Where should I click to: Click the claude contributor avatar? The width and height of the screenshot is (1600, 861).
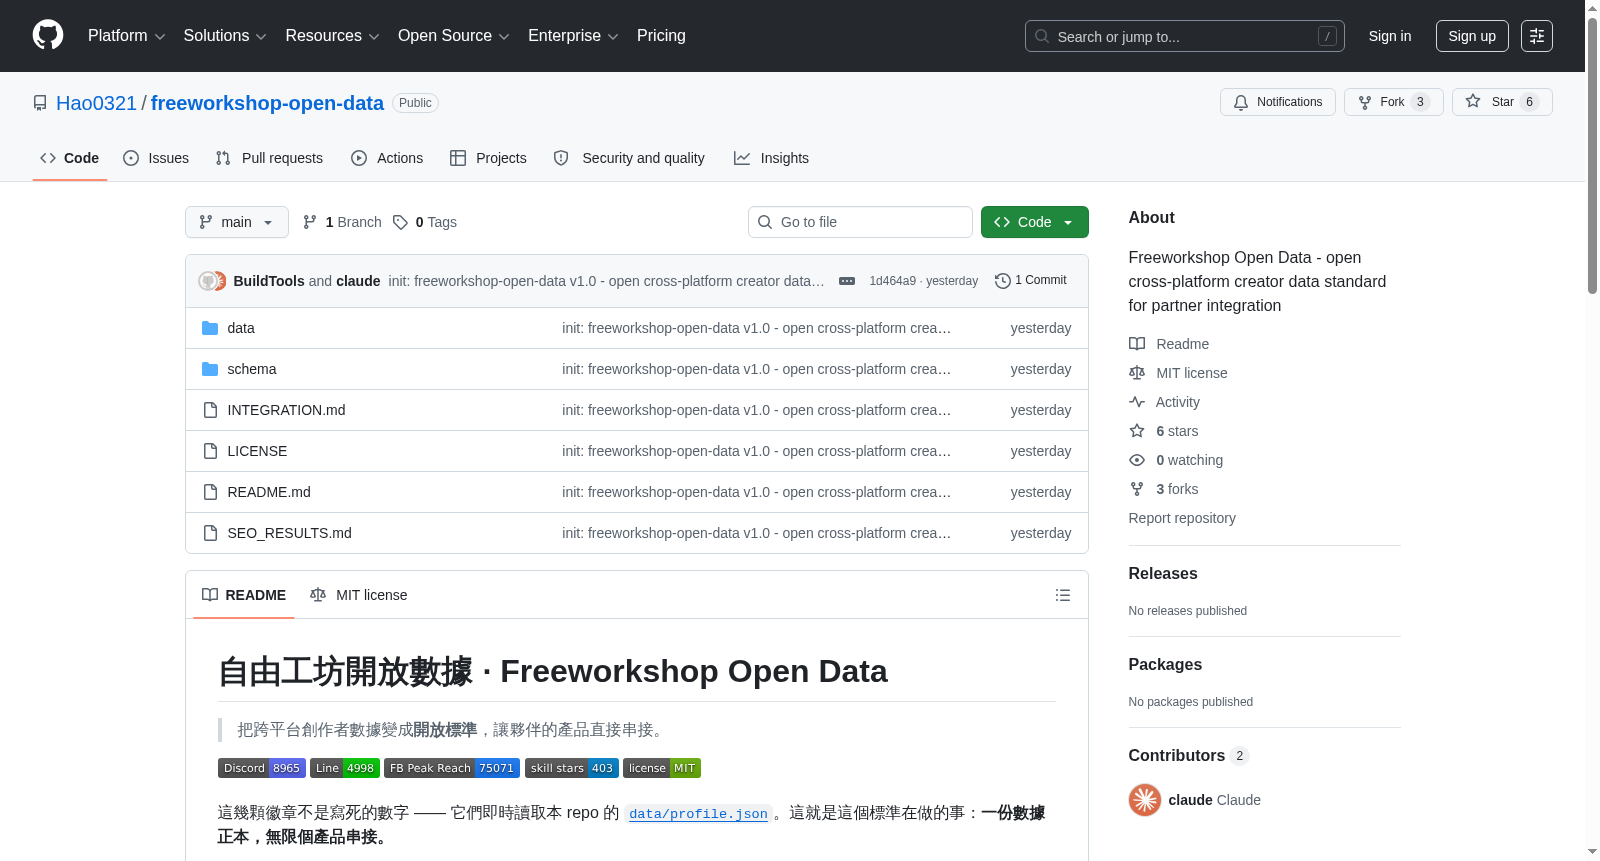coord(1145,800)
